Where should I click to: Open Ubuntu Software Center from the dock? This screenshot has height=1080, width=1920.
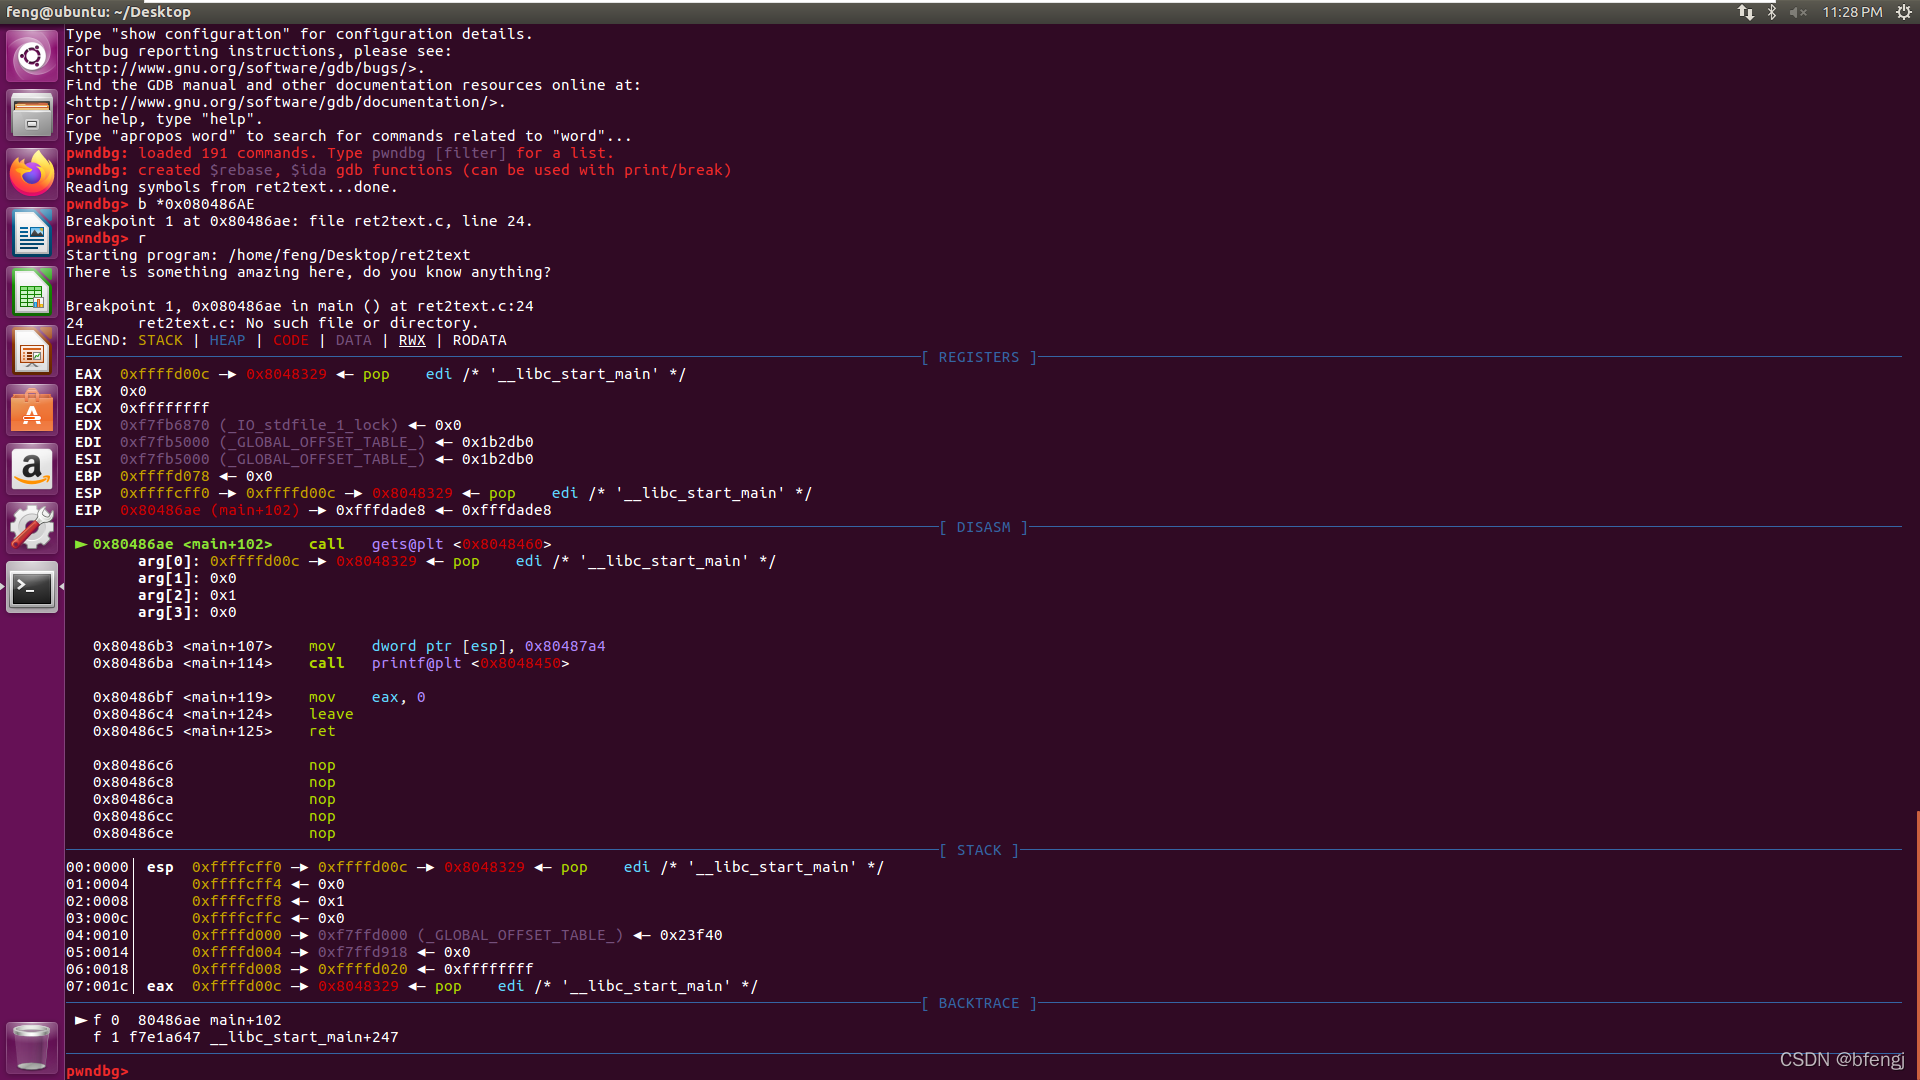[32, 411]
